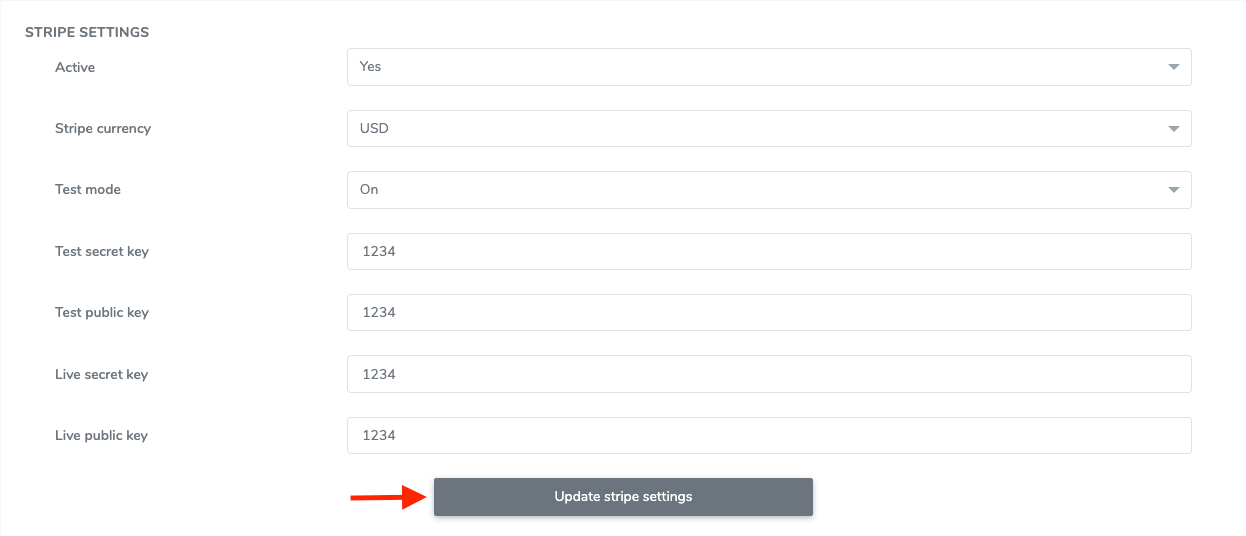1246x536 pixels.
Task: Click the caret arrow on the Test mode select
Action: coord(1173,190)
